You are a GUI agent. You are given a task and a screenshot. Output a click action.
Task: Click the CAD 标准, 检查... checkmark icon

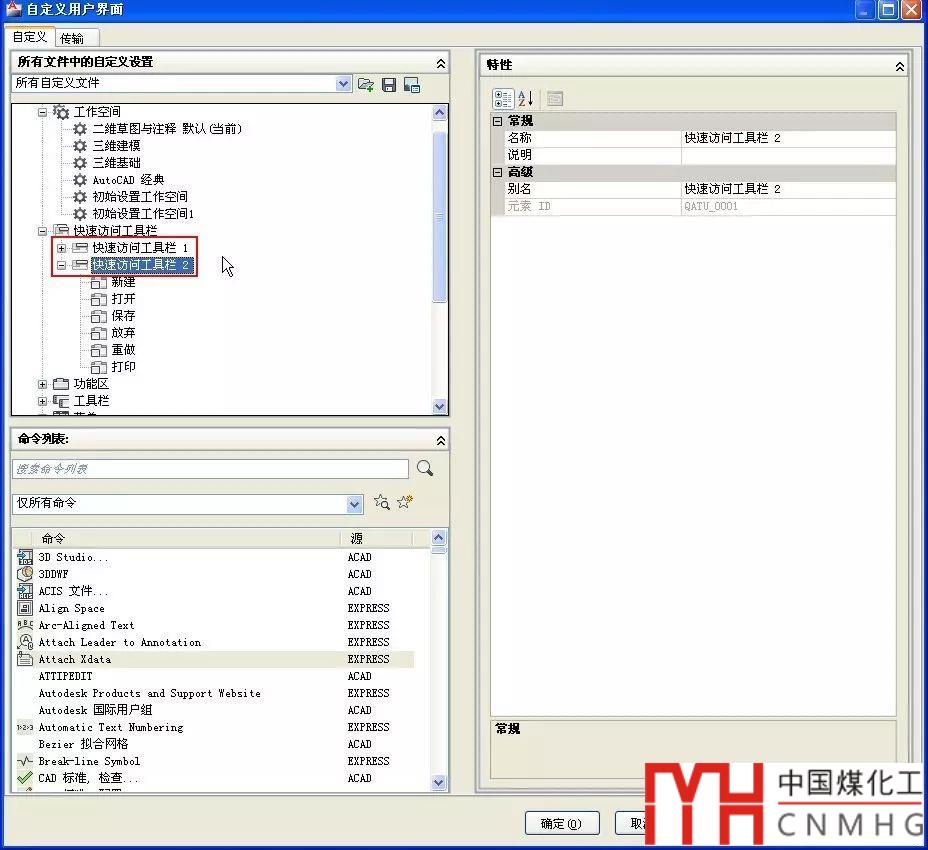25,778
